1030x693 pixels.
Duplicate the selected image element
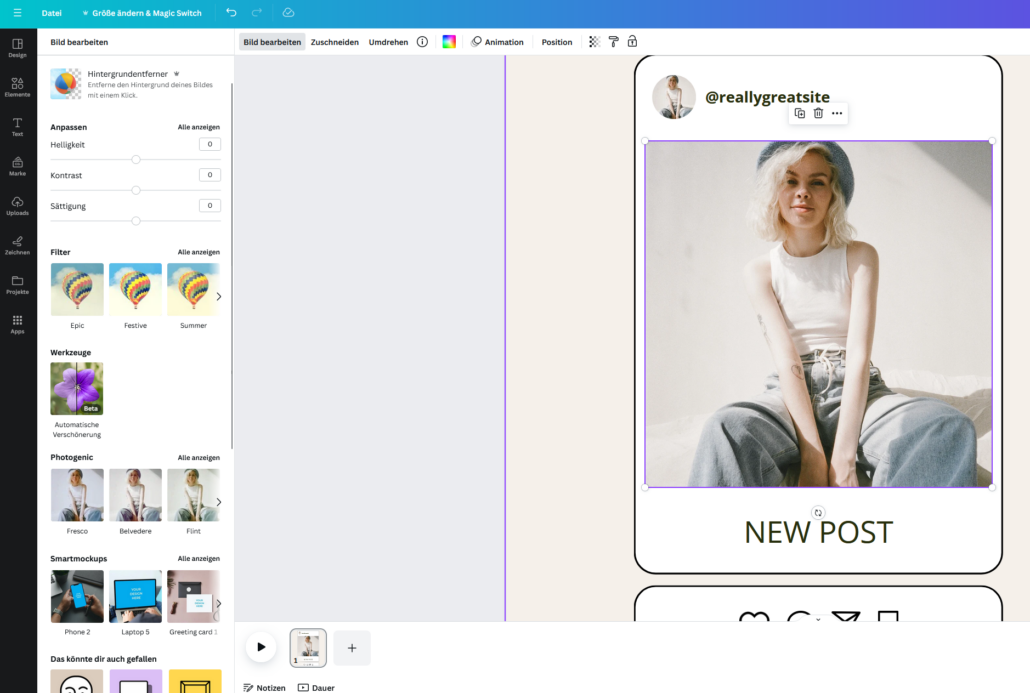click(799, 114)
